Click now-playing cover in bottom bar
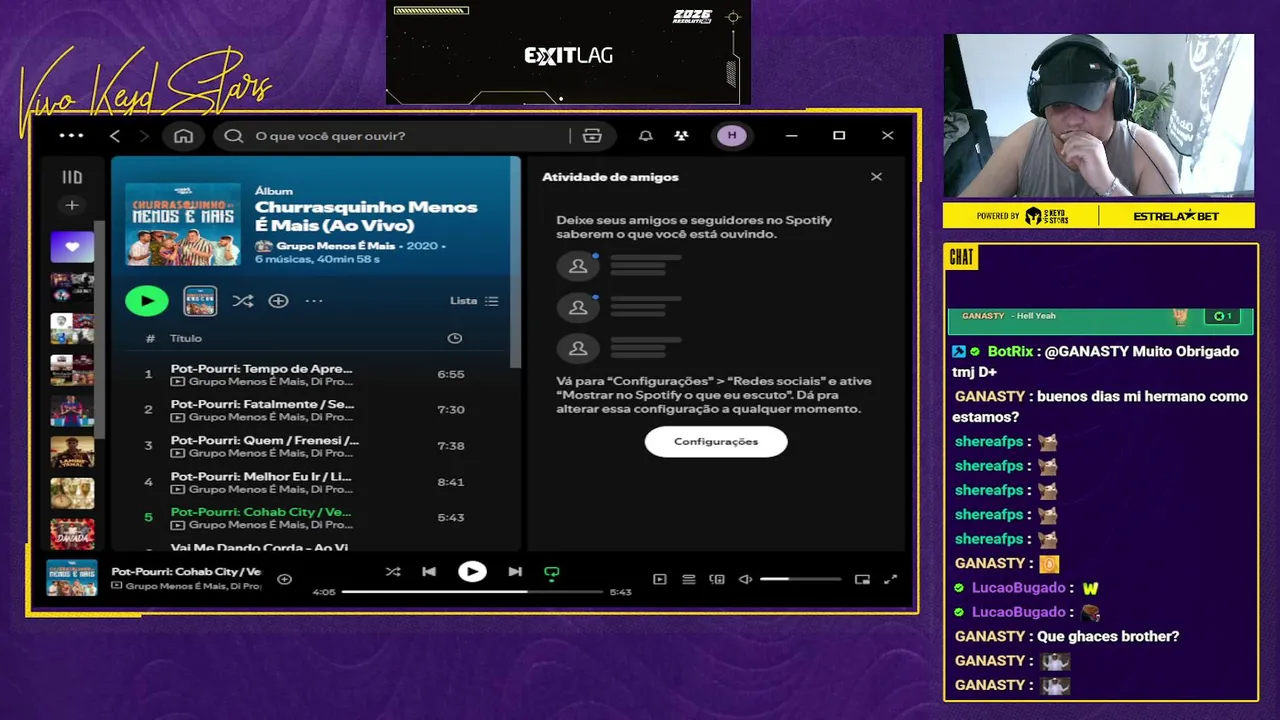 click(x=72, y=578)
